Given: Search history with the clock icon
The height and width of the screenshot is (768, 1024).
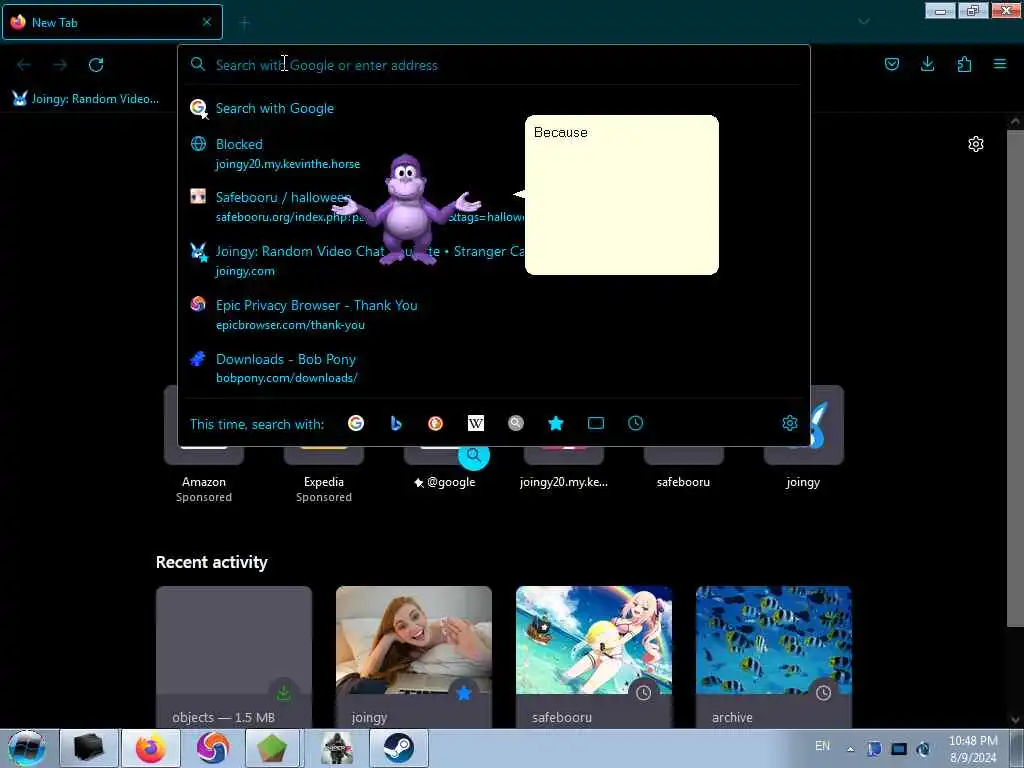Looking at the screenshot, I should pyautogui.click(x=635, y=423).
